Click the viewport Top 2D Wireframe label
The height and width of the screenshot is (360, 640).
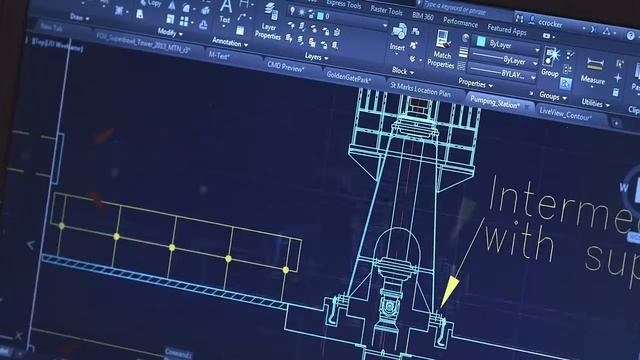[x=56, y=44]
